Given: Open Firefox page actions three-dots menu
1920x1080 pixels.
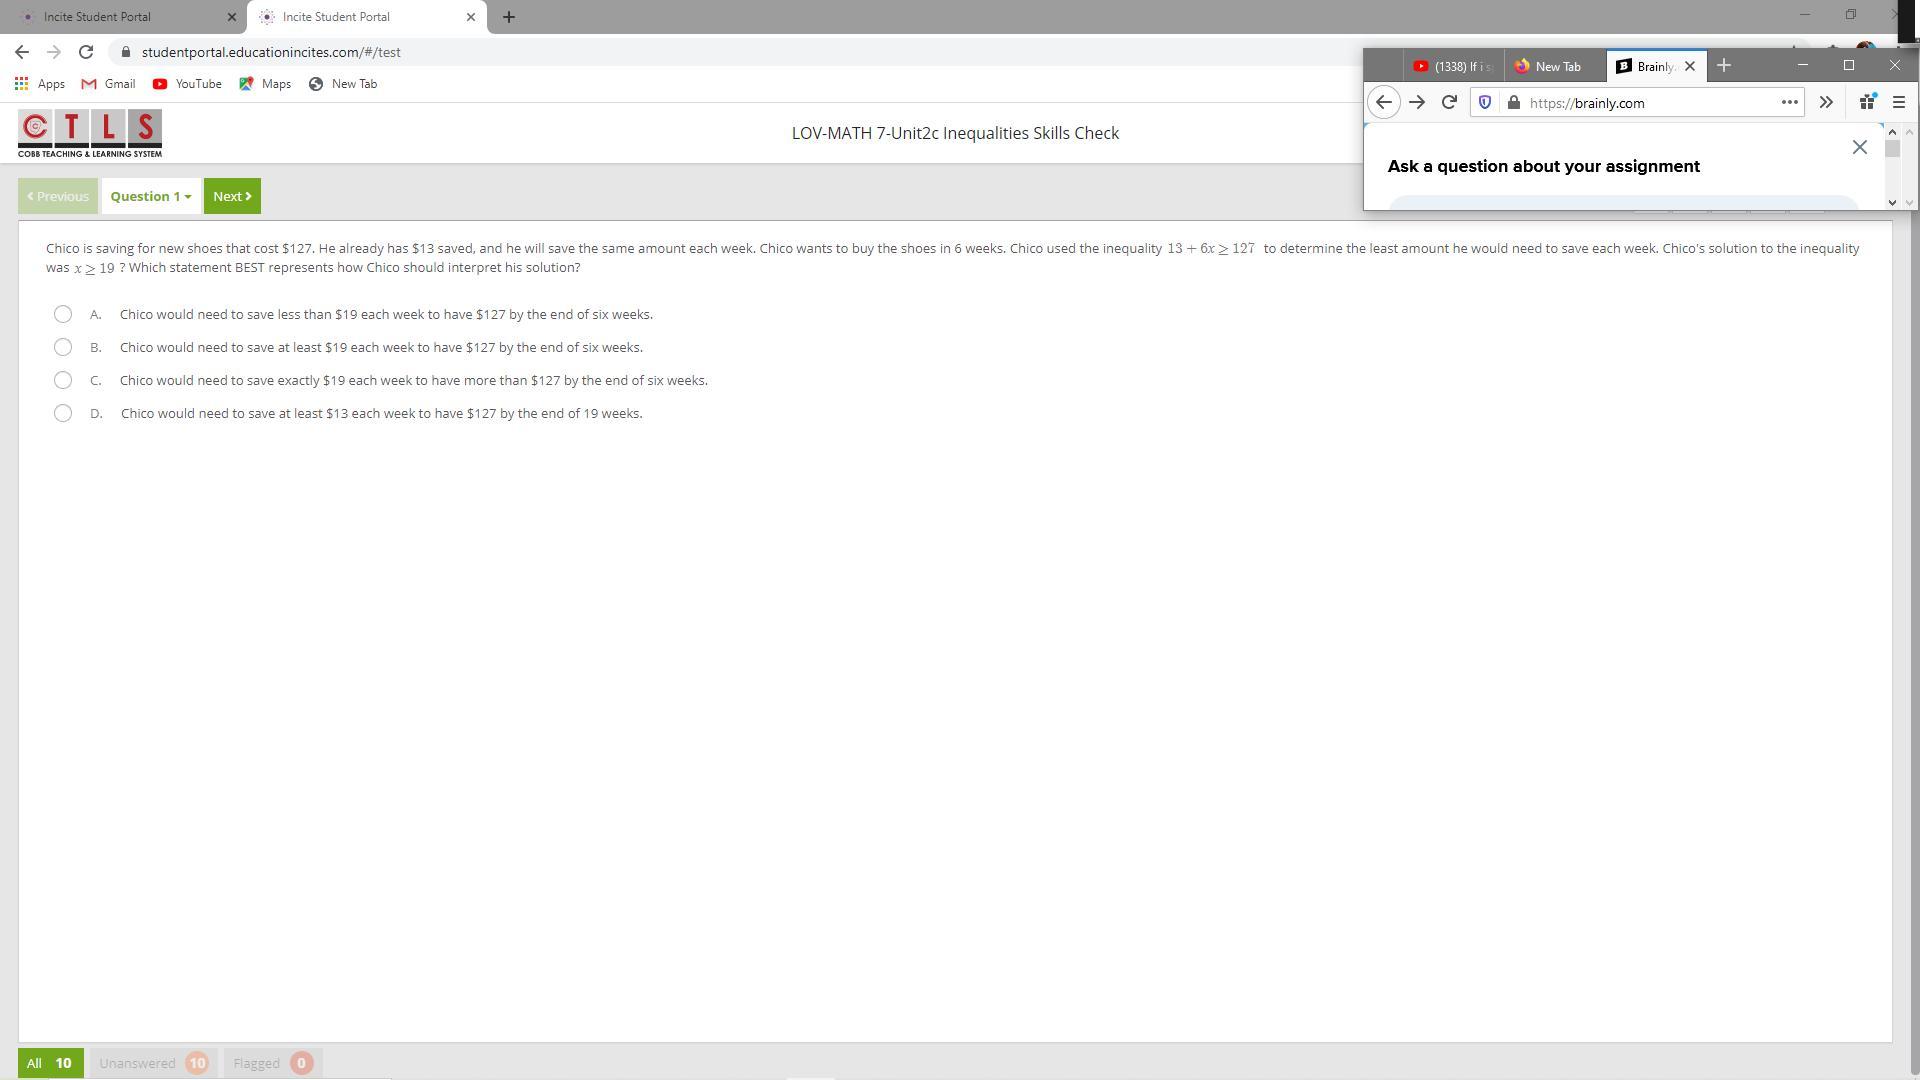Looking at the screenshot, I should tap(1789, 102).
